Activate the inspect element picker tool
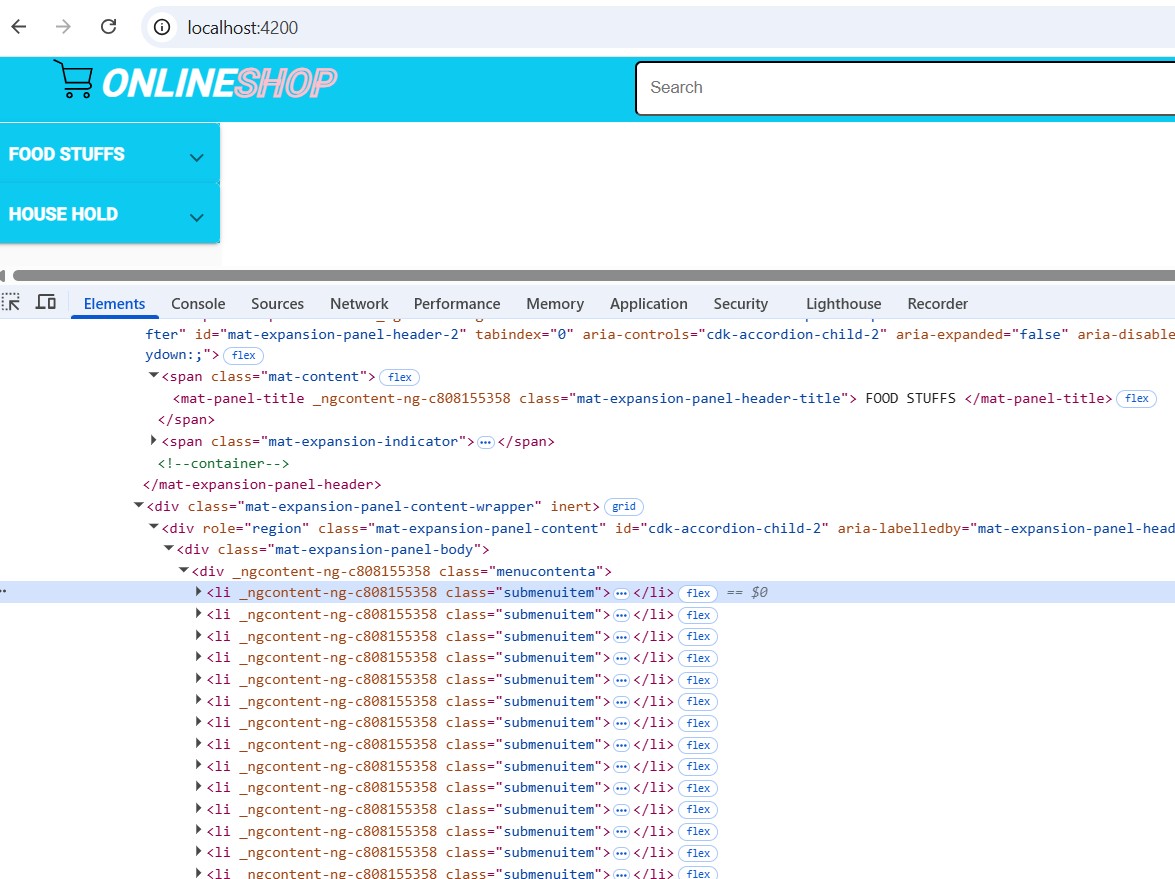The width and height of the screenshot is (1175, 879). [11, 303]
